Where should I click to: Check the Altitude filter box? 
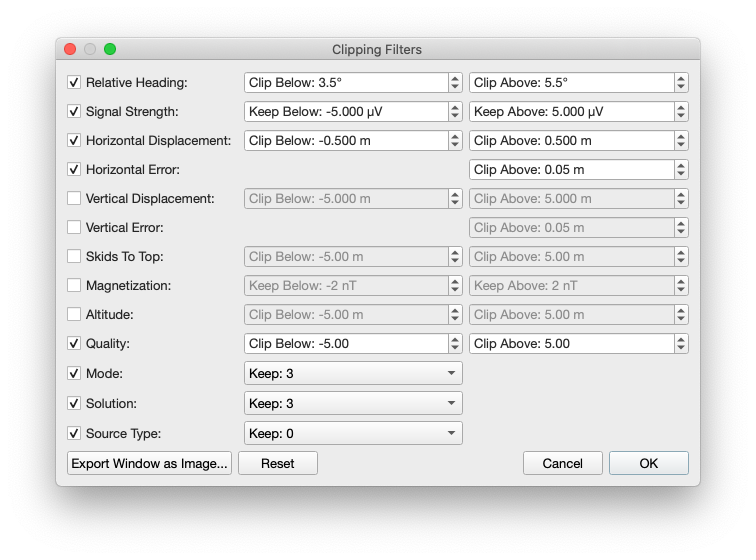[x=74, y=314]
